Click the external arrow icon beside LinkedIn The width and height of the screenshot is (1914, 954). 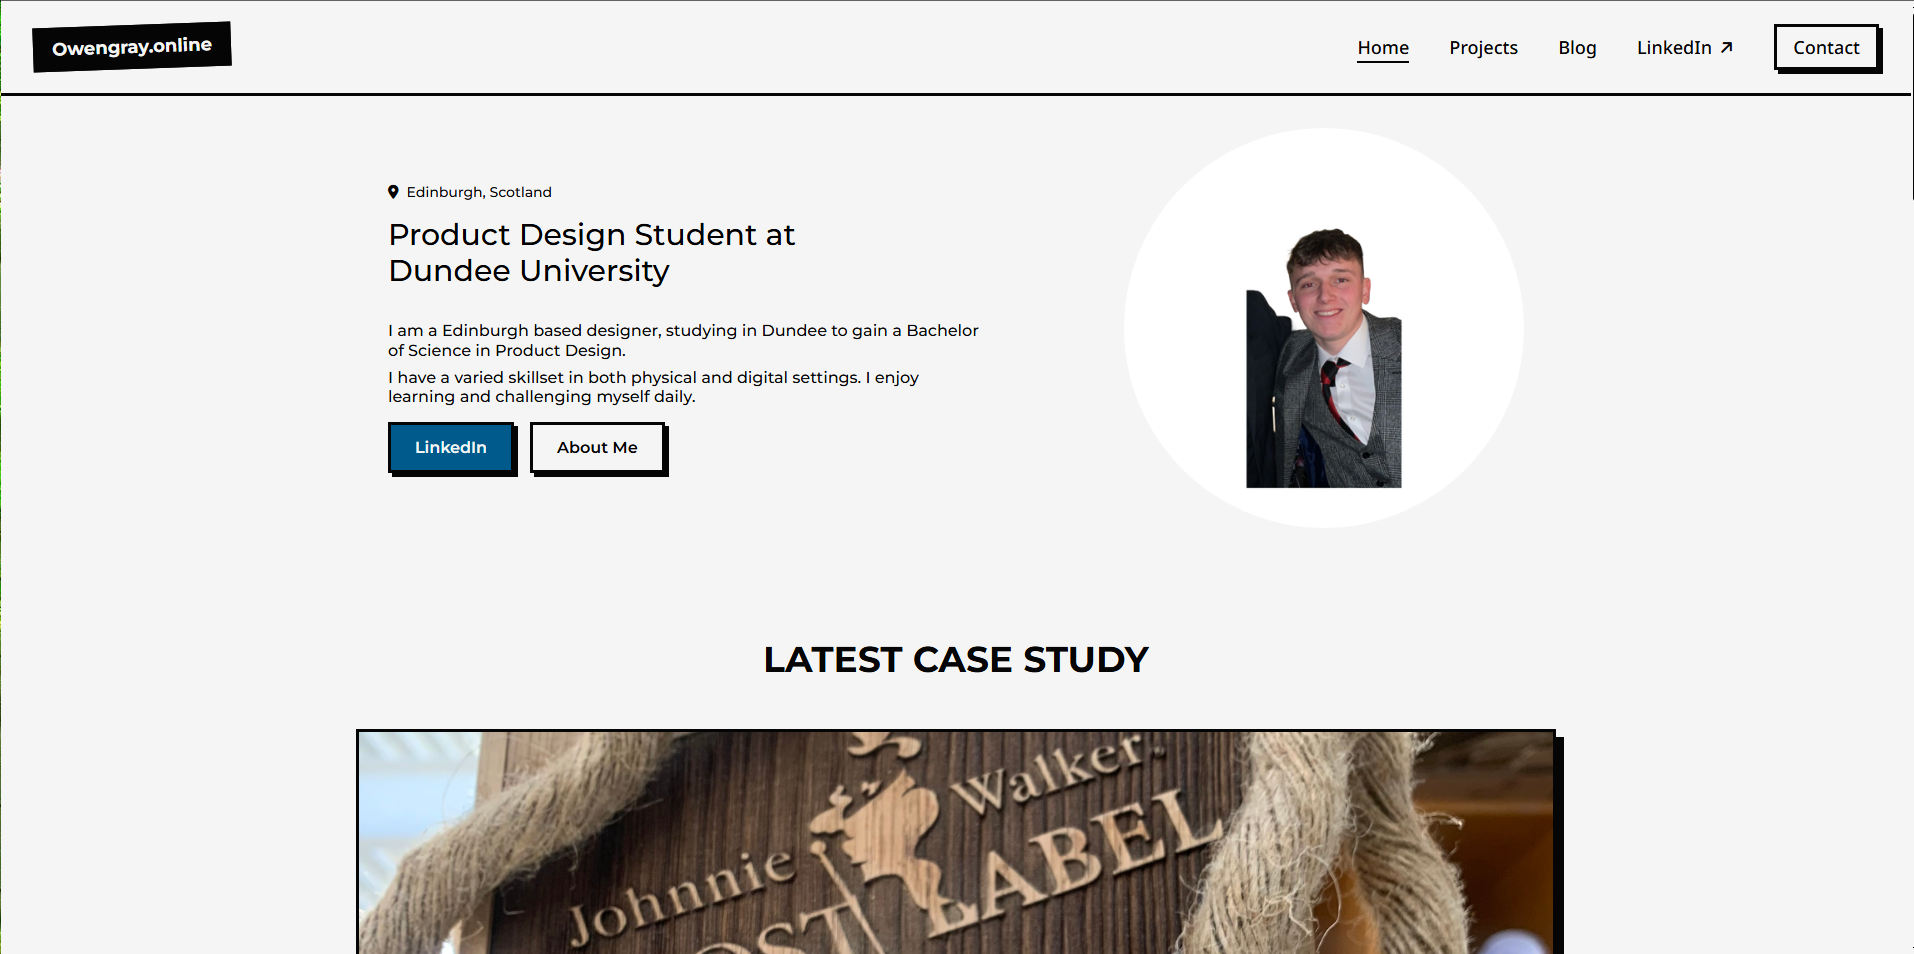pos(1726,48)
